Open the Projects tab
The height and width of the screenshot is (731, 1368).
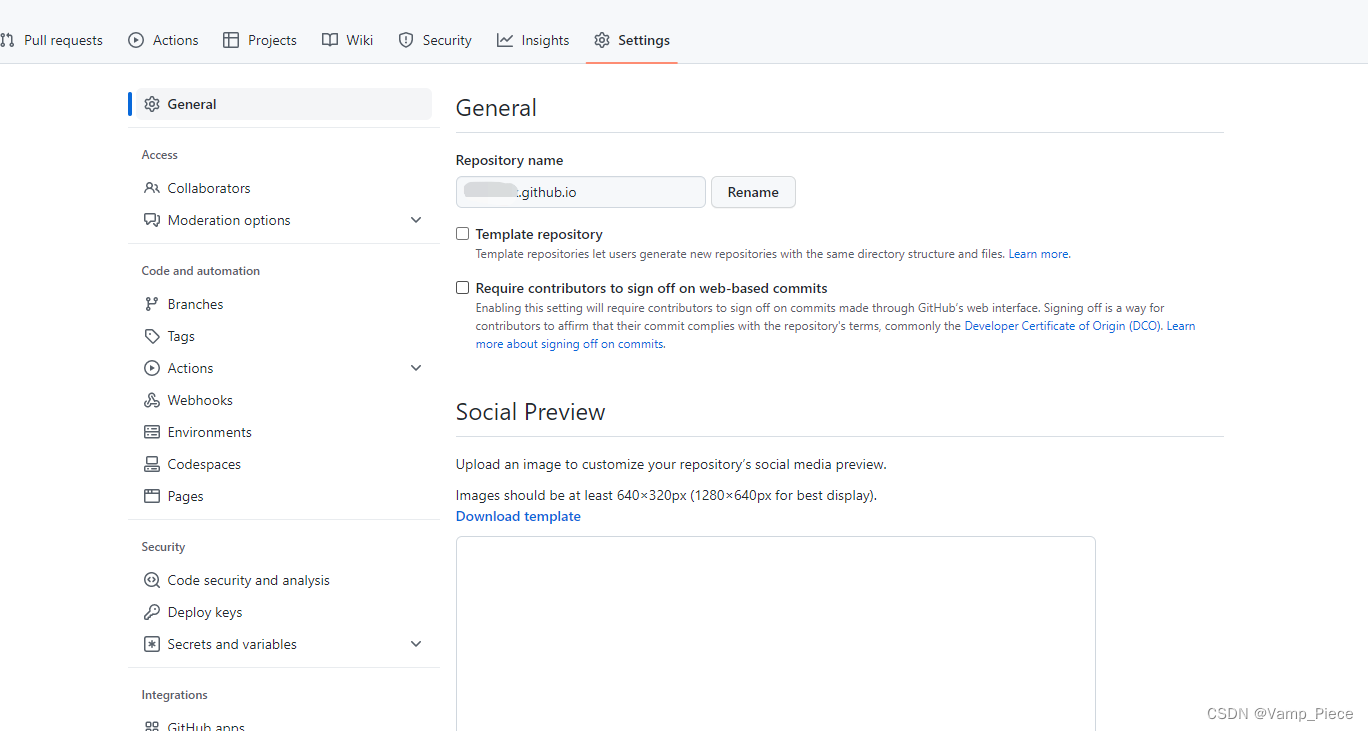tap(260, 40)
